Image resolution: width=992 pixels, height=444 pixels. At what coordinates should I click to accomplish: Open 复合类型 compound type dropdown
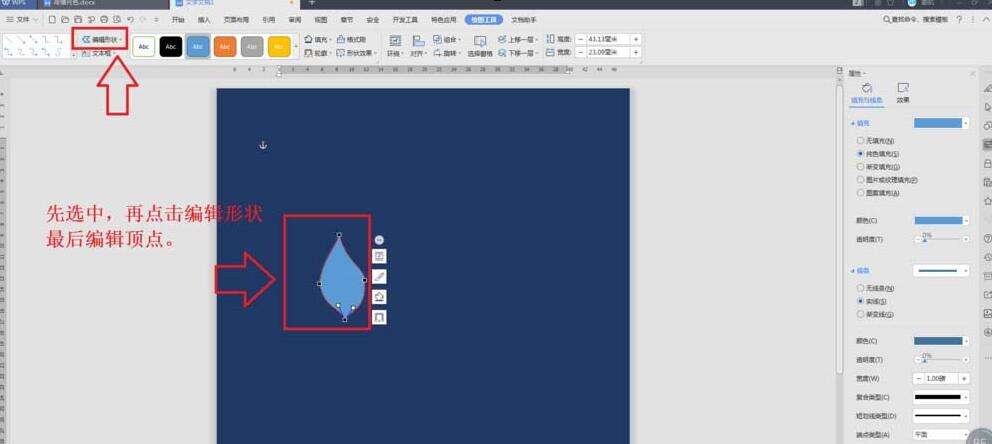click(x=941, y=397)
